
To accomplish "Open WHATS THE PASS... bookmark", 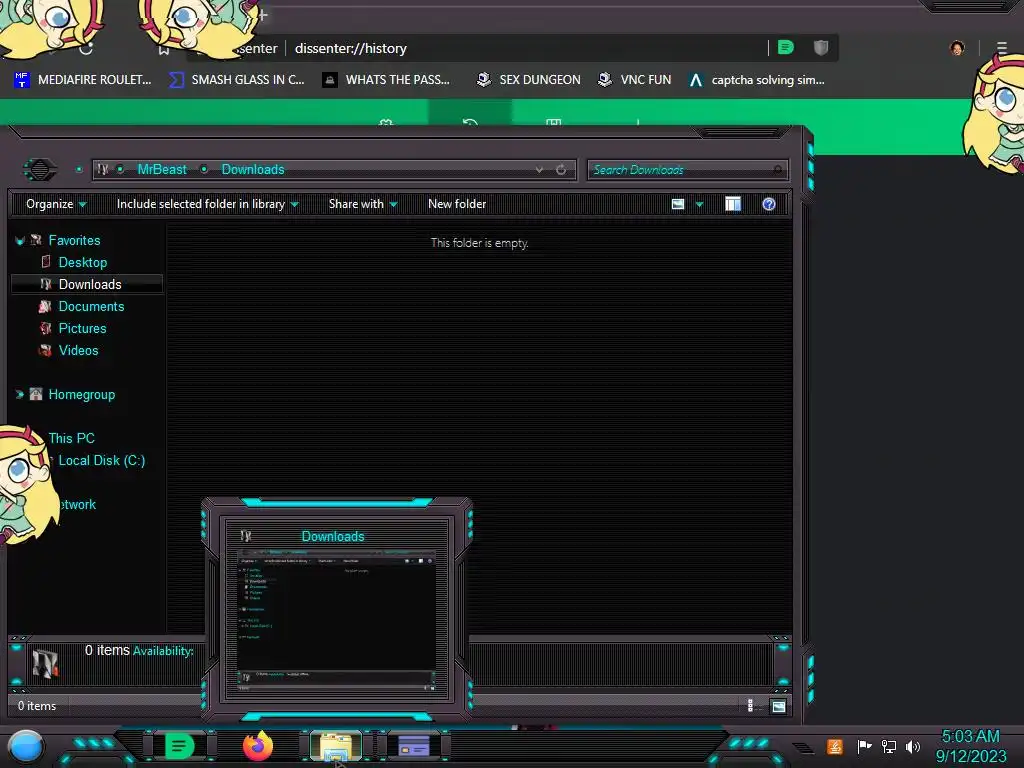I will point(387,80).
